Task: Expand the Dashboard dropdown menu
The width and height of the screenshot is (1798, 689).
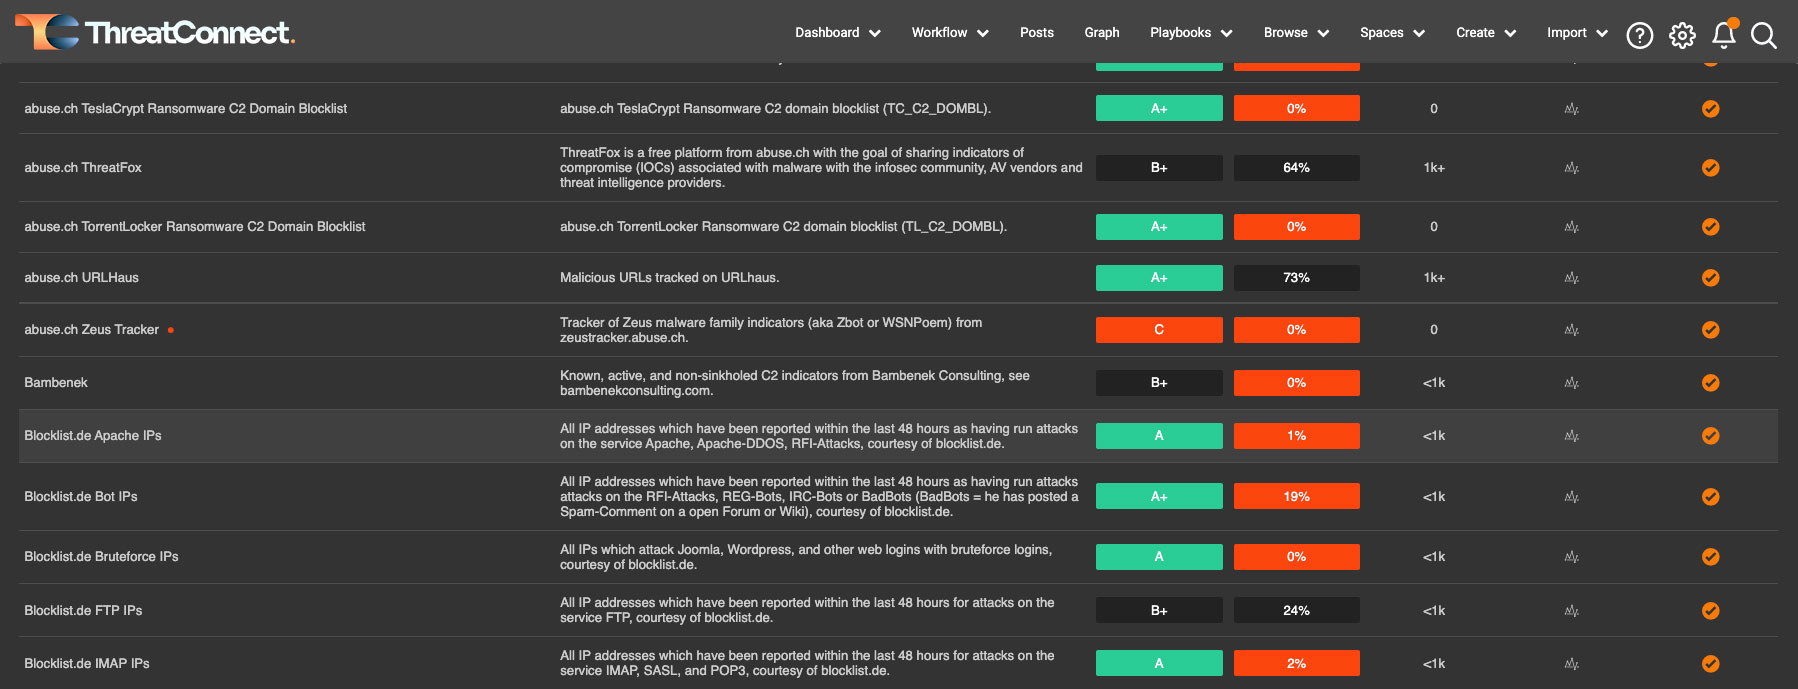Action: tap(838, 33)
